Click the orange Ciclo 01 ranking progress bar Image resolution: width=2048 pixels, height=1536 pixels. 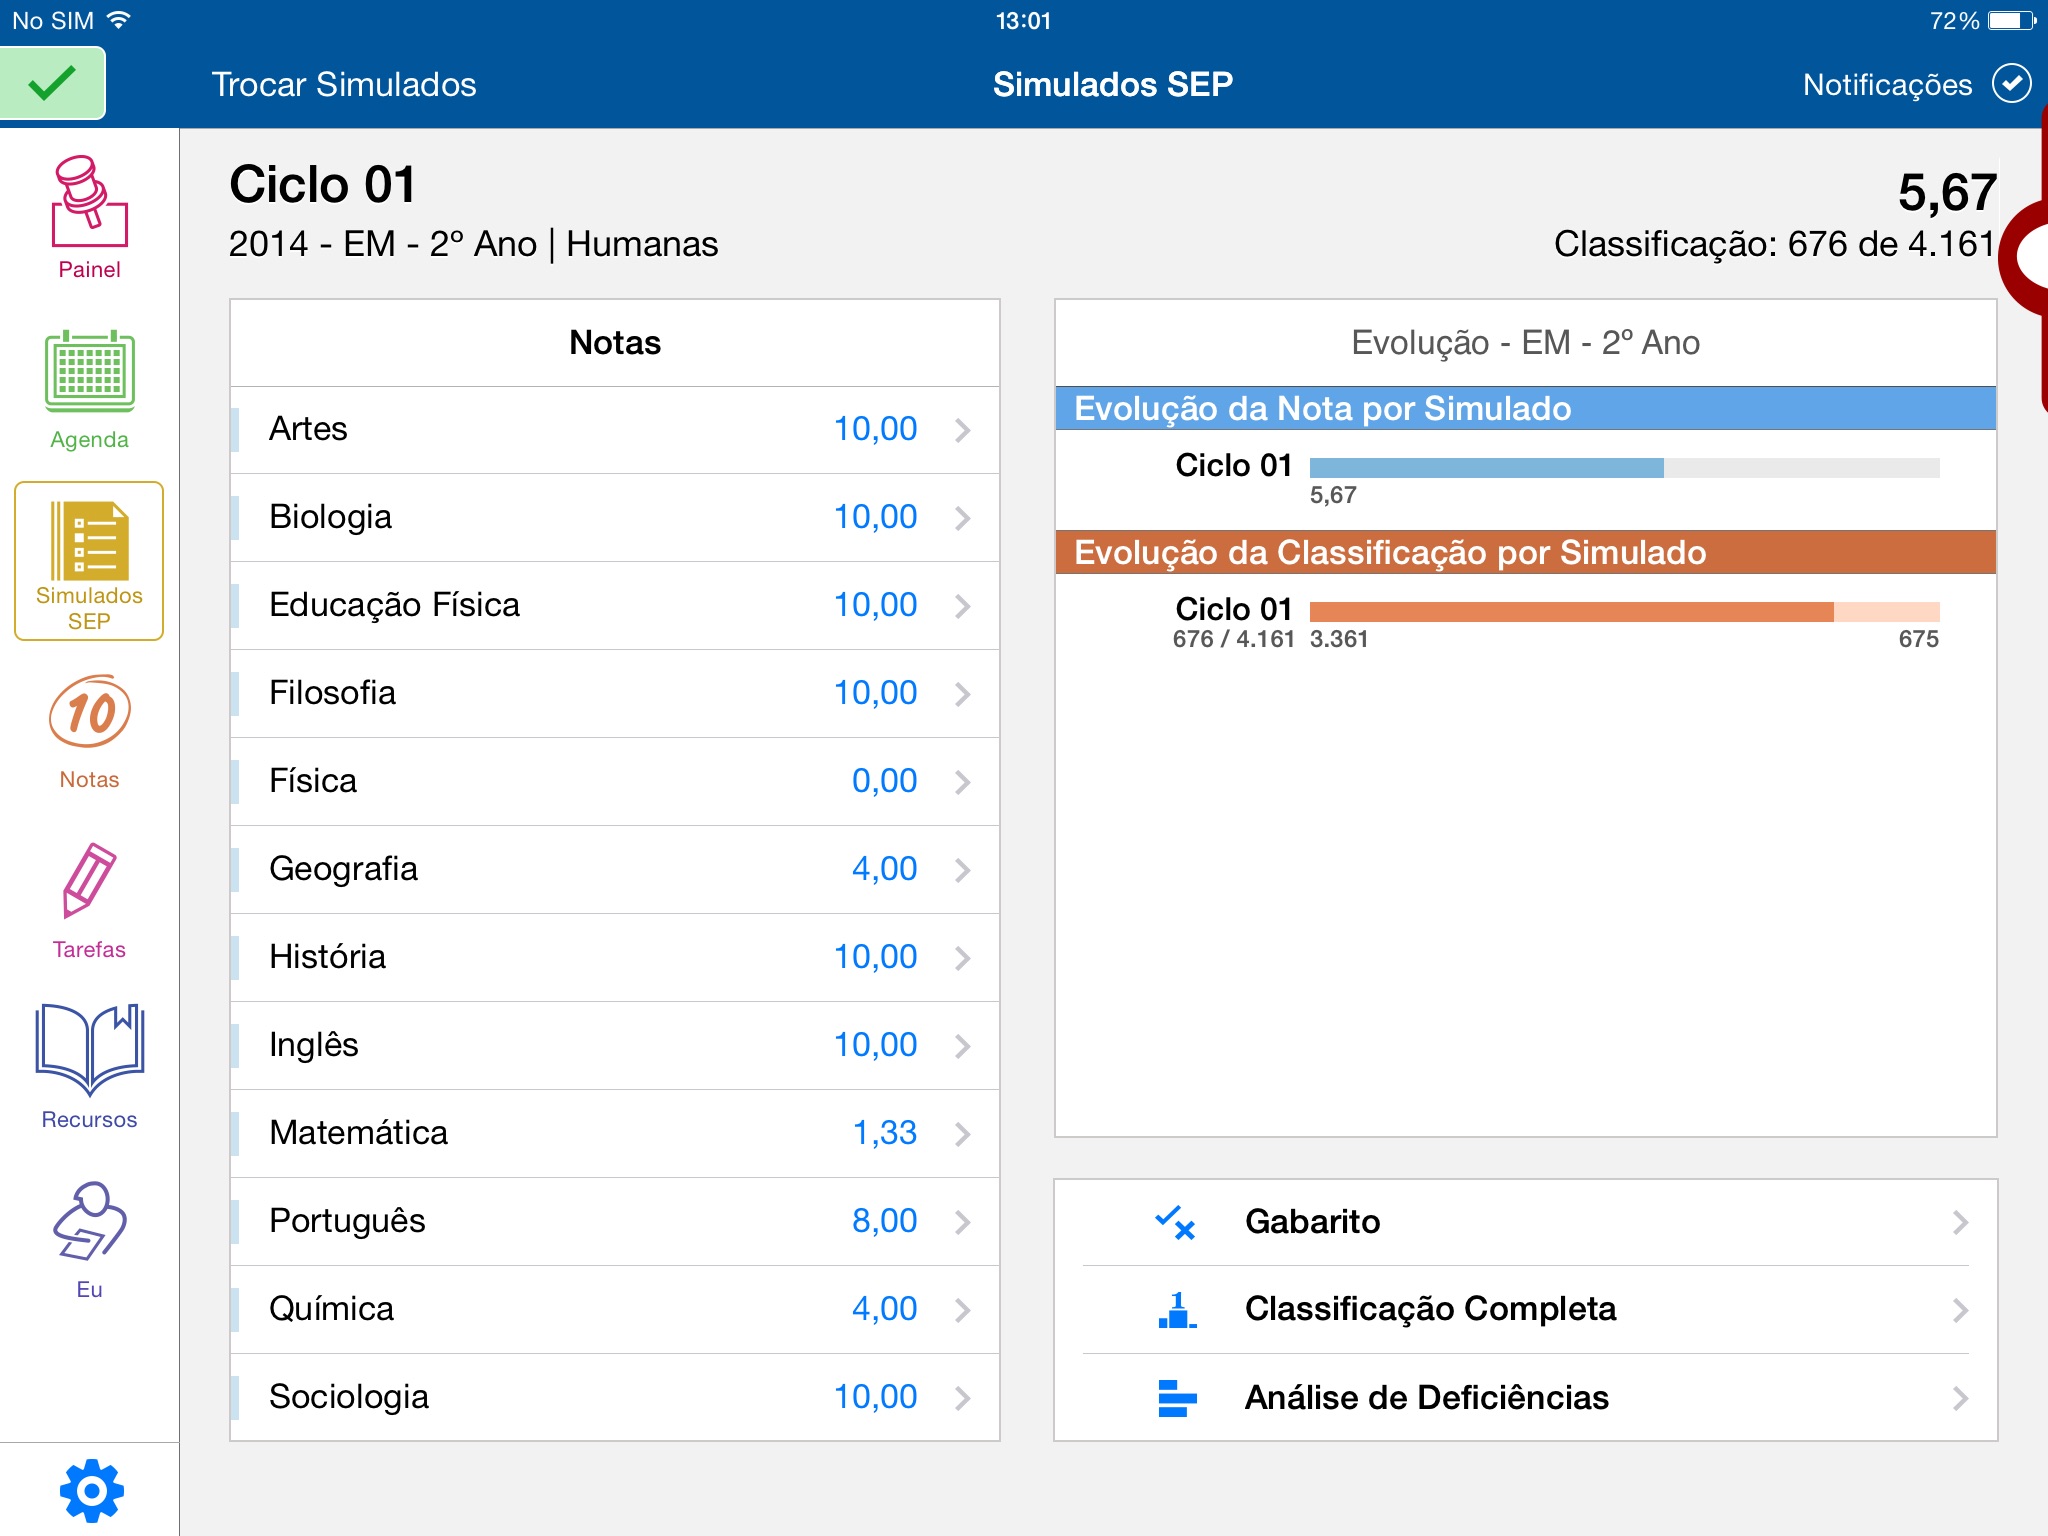click(x=1624, y=612)
